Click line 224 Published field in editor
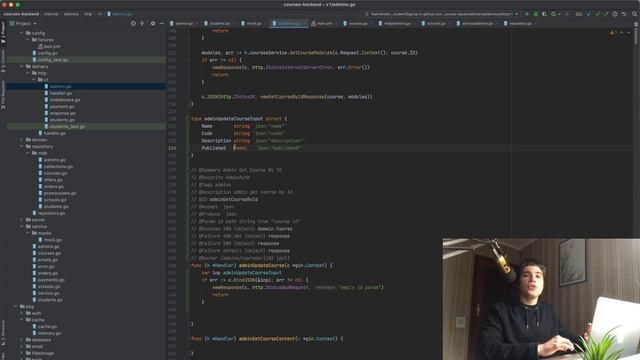Image resolution: width=640 pixels, height=360 pixels. tap(213, 148)
